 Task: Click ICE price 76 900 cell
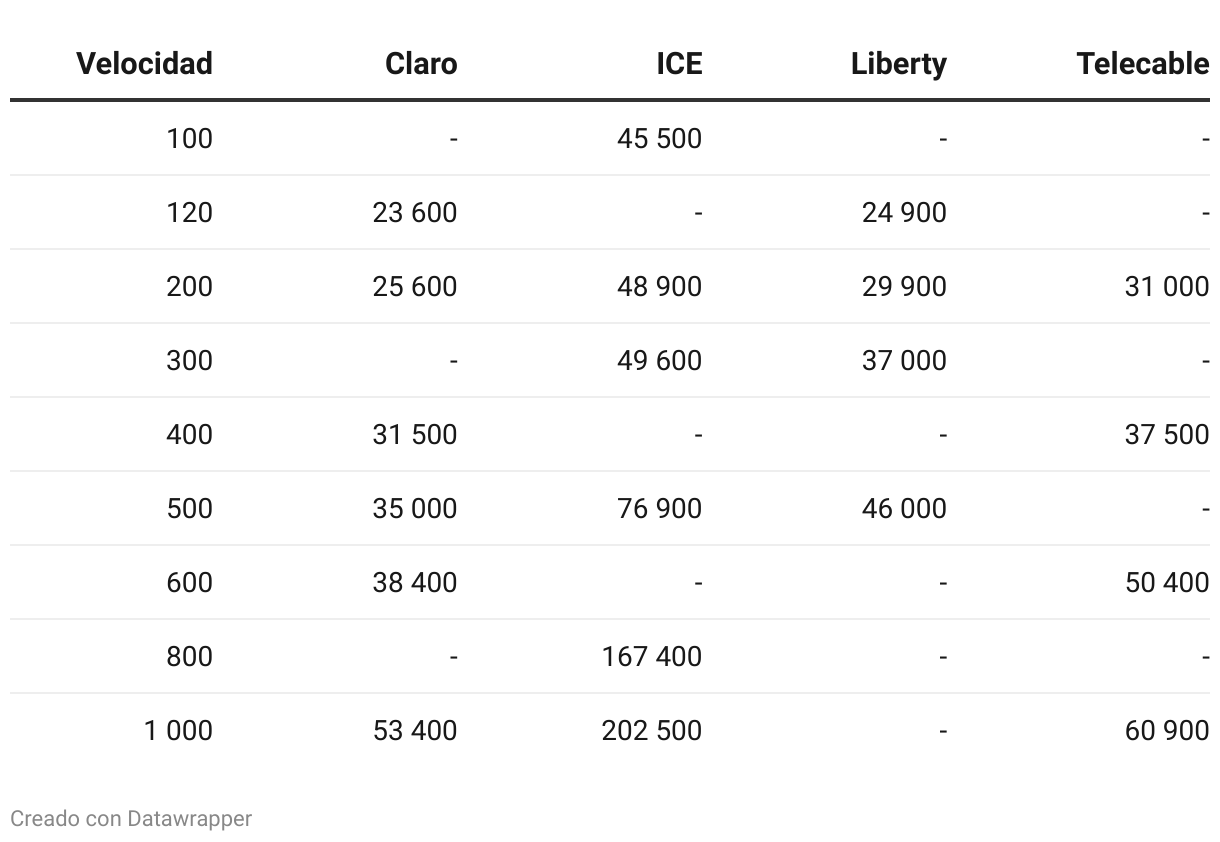pos(659,509)
